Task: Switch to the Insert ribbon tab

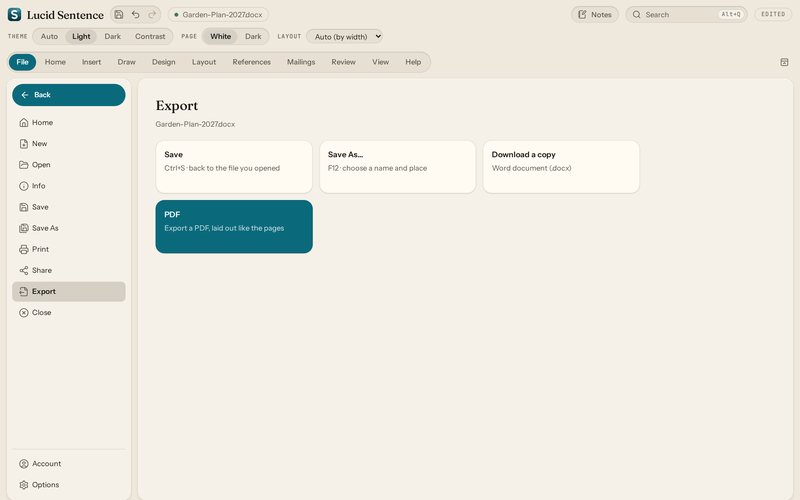Action: [91, 62]
